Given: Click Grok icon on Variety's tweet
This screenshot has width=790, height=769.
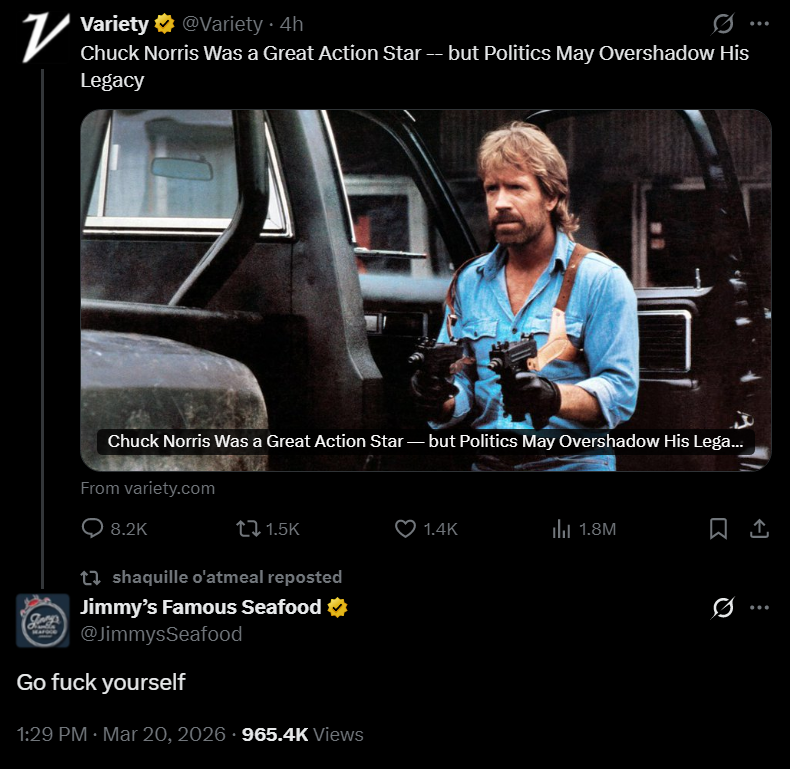Looking at the screenshot, I should click(721, 24).
